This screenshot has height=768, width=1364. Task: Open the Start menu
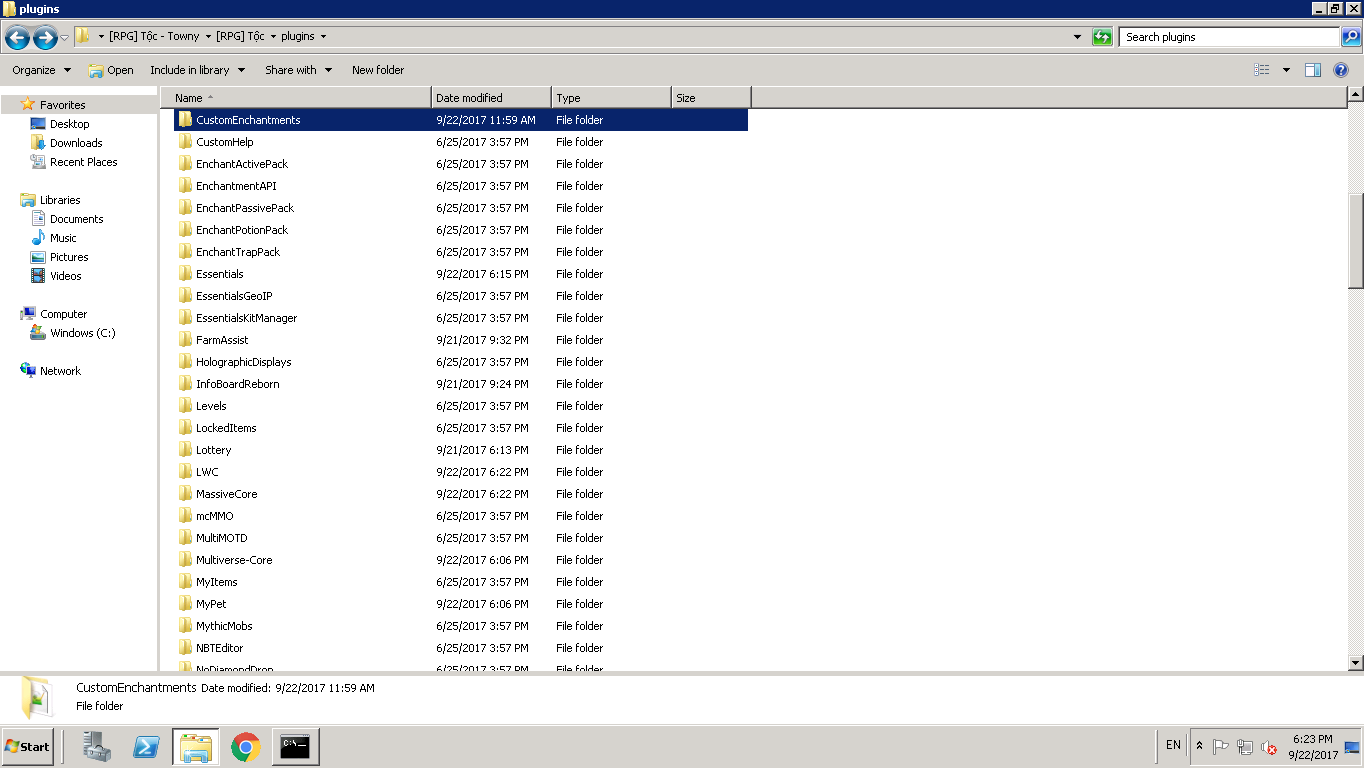click(28, 746)
